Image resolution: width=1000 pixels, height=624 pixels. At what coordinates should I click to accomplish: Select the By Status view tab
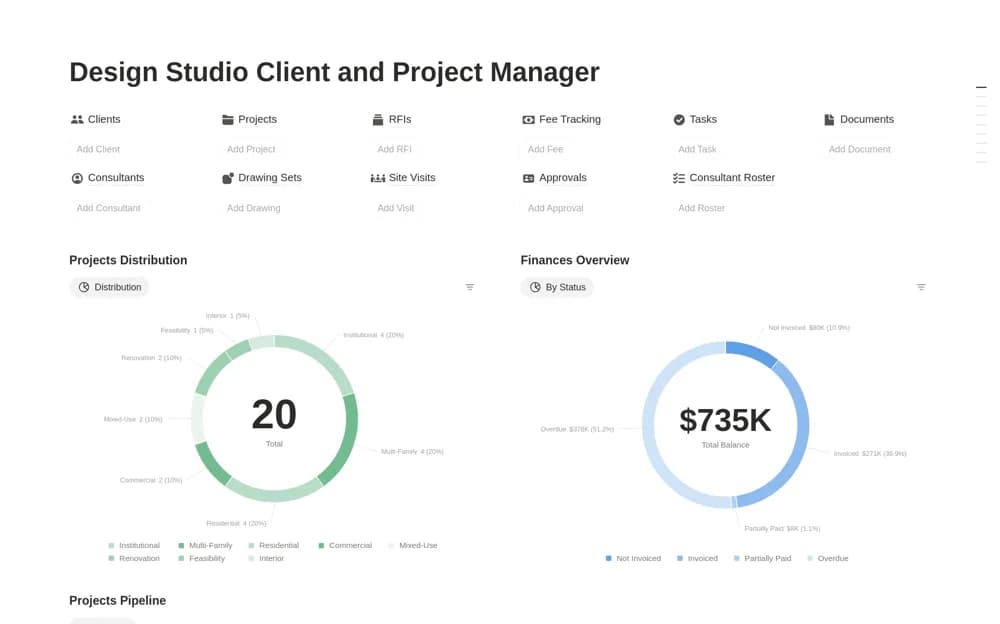557,287
